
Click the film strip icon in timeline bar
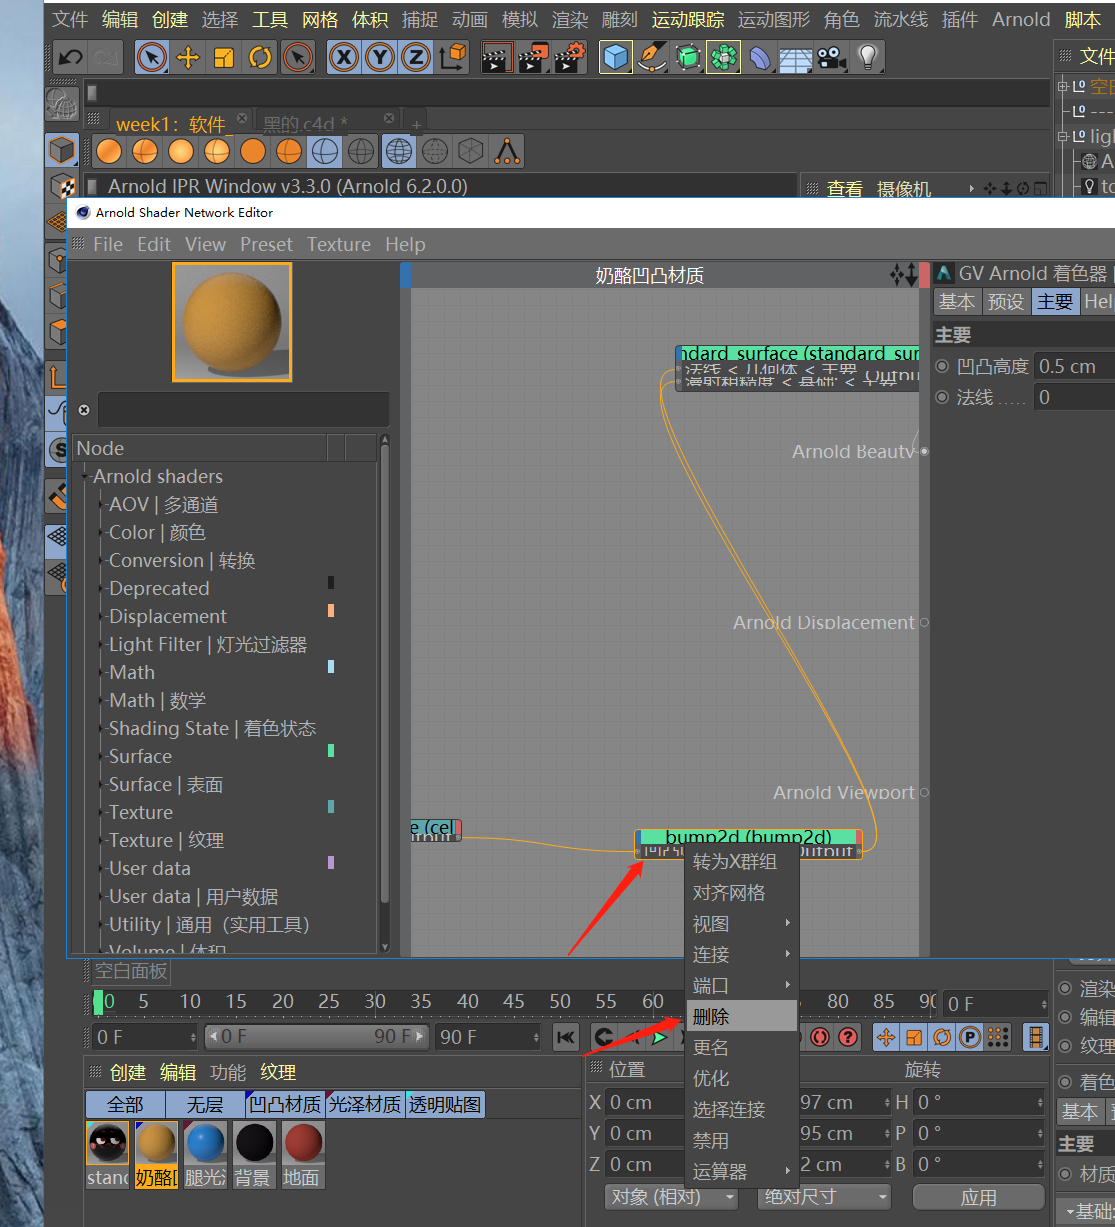coord(1036,1037)
